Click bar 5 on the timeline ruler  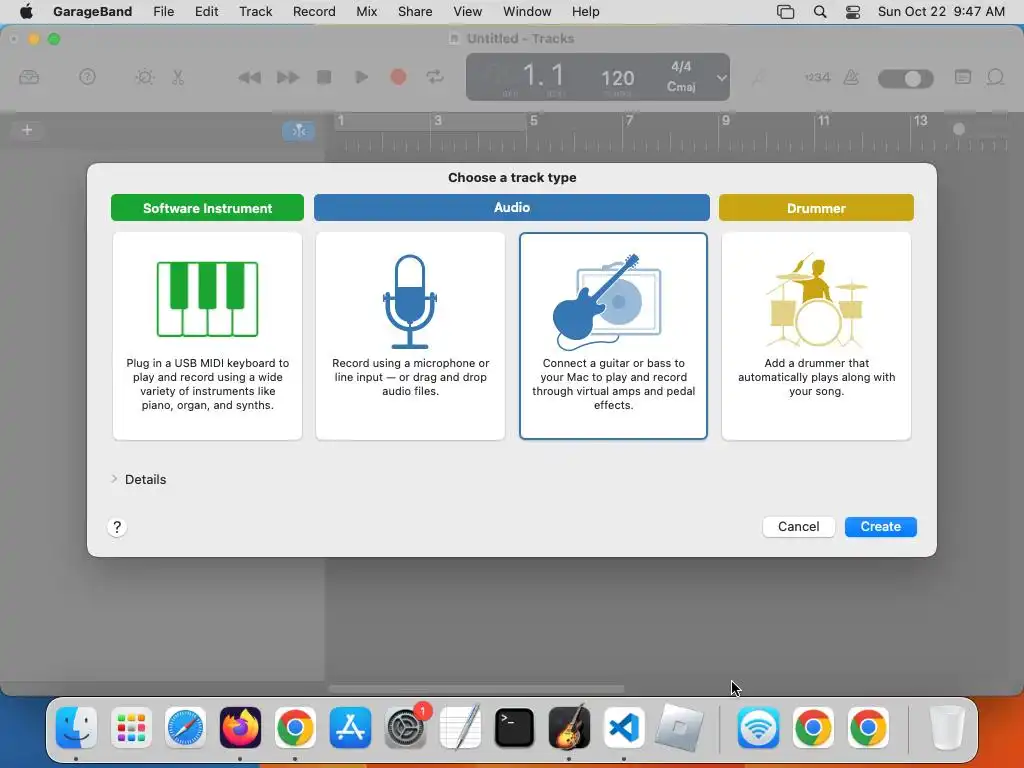534,120
